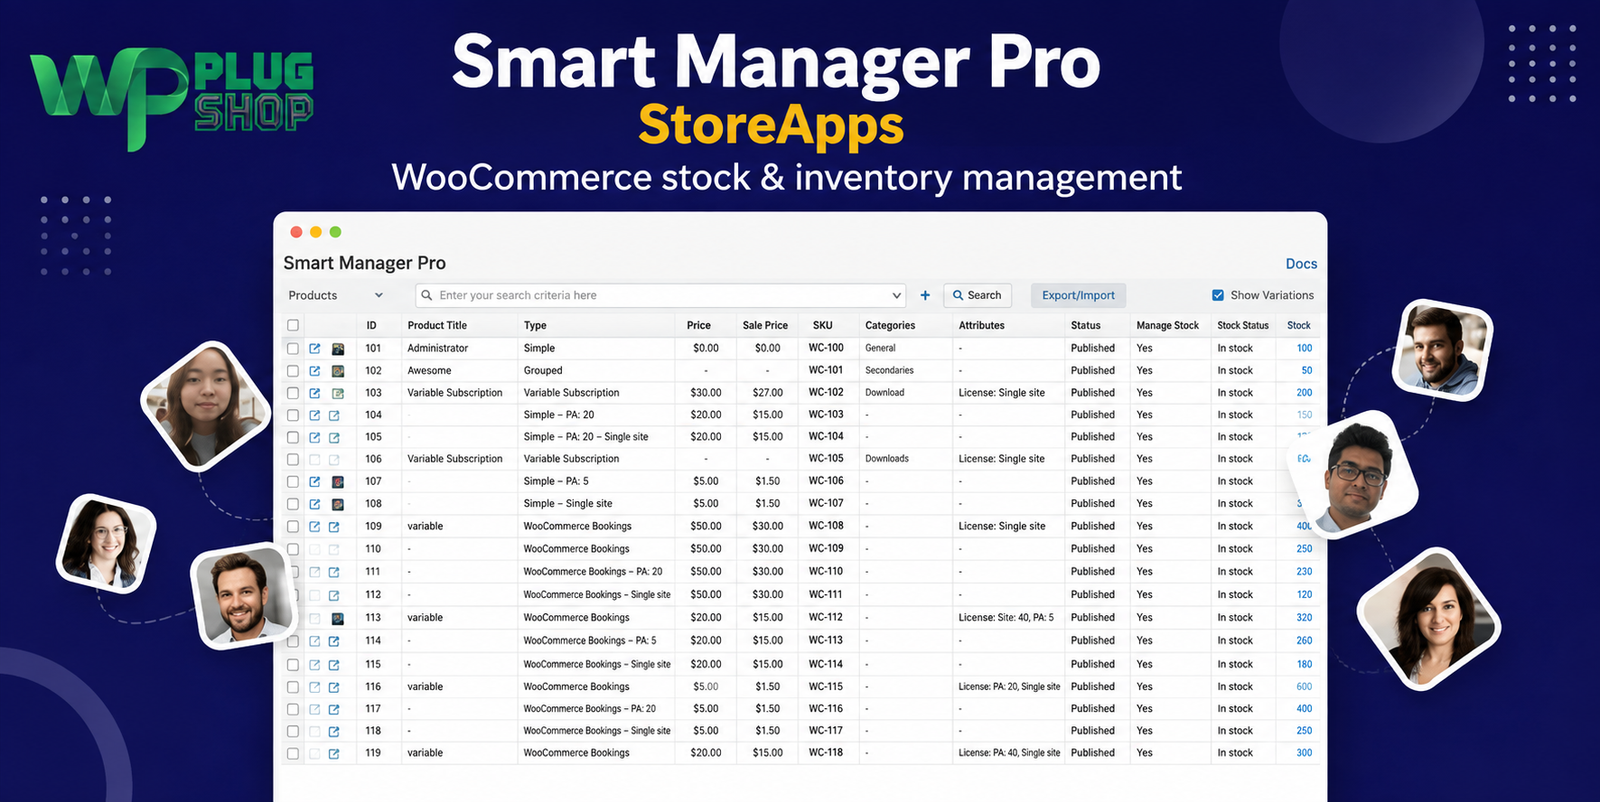The width and height of the screenshot is (1600, 802).
Task: Tick the checkbox for product 115
Action: coord(293,665)
